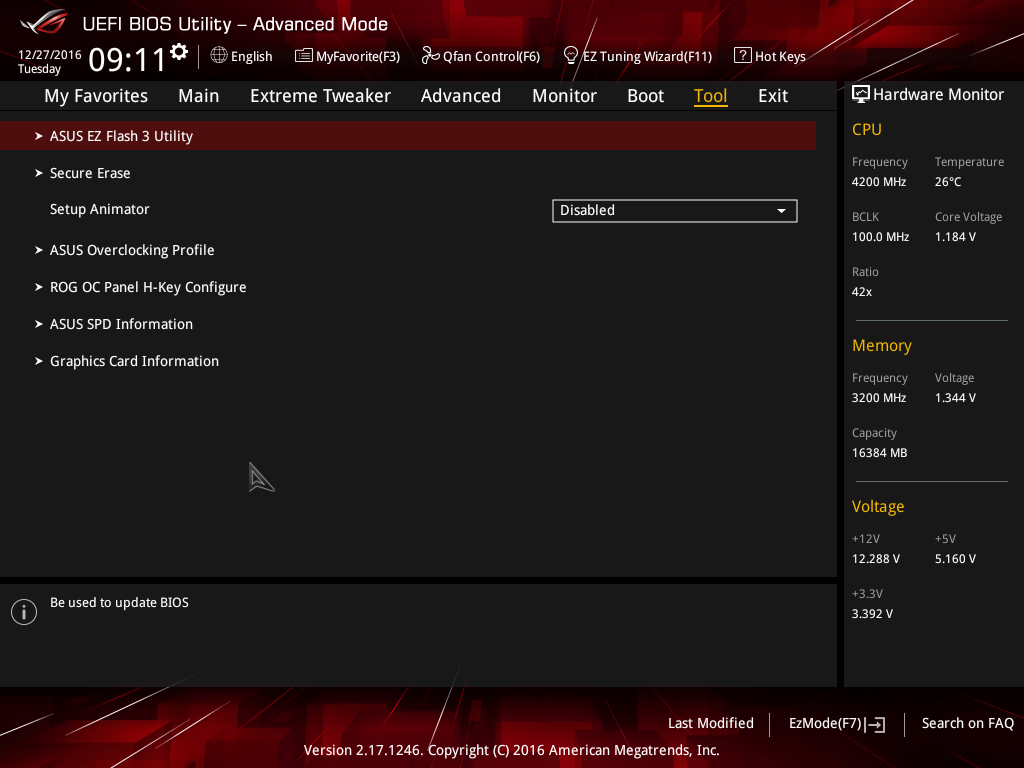1024x768 pixels.
Task: Open ASUS SPD Information
Action: pyautogui.click(x=121, y=324)
